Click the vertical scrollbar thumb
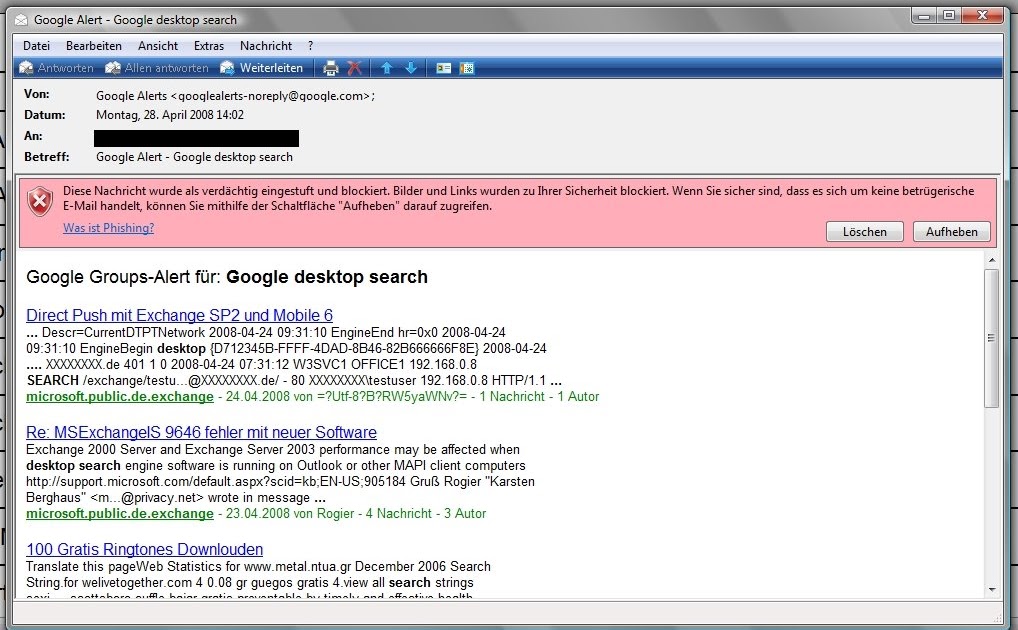Screen dimensions: 1018x630 coord(991,338)
